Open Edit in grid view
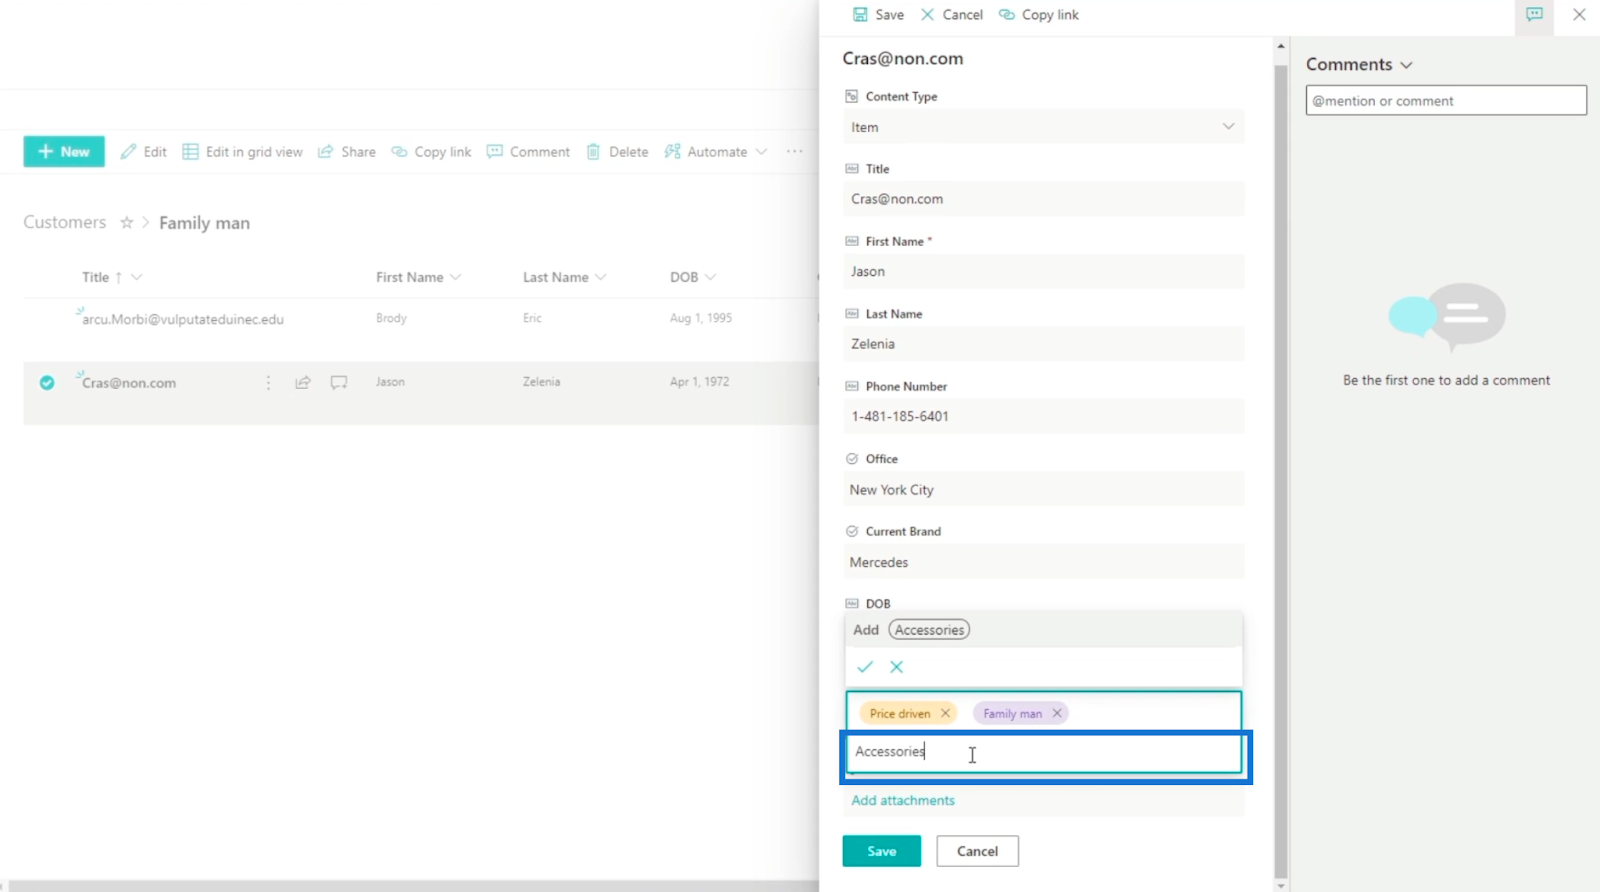The width and height of the screenshot is (1600, 892). coord(242,152)
